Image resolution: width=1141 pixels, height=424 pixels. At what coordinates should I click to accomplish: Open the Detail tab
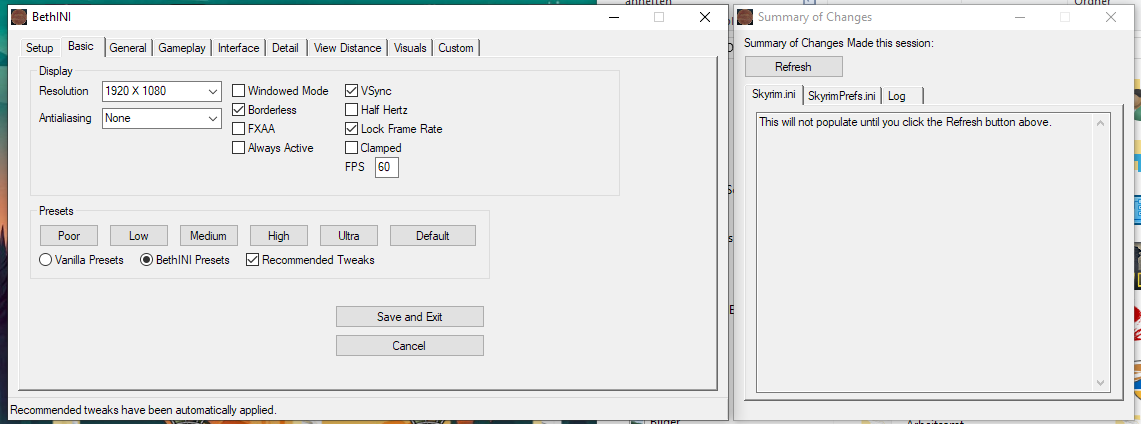pos(285,48)
